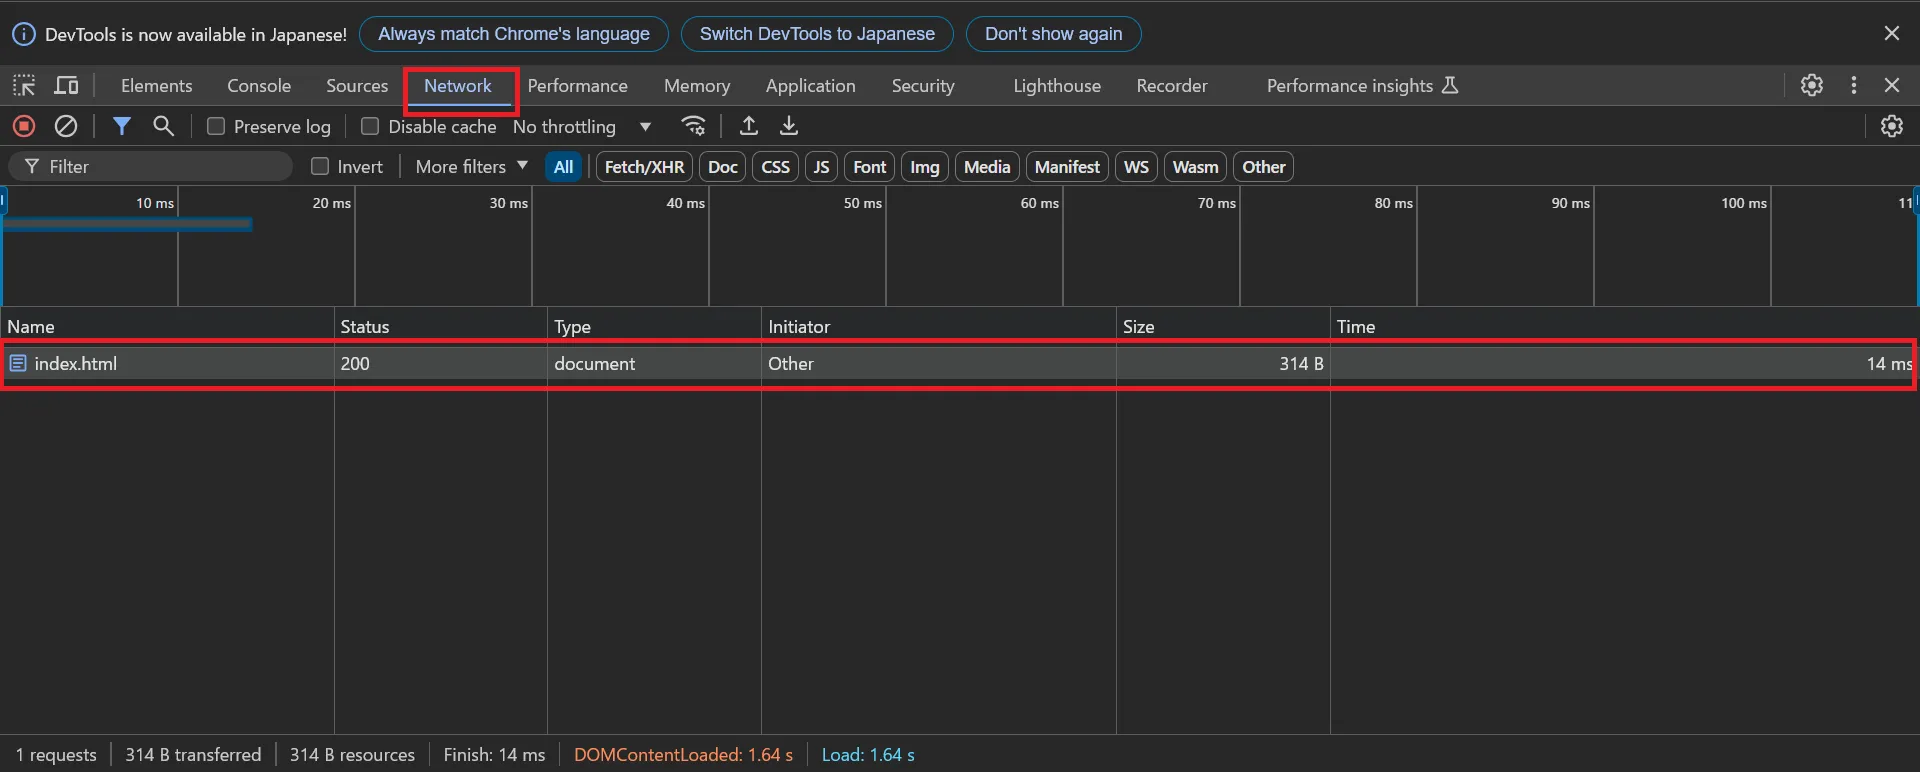Clear the network log

point(66,126)
